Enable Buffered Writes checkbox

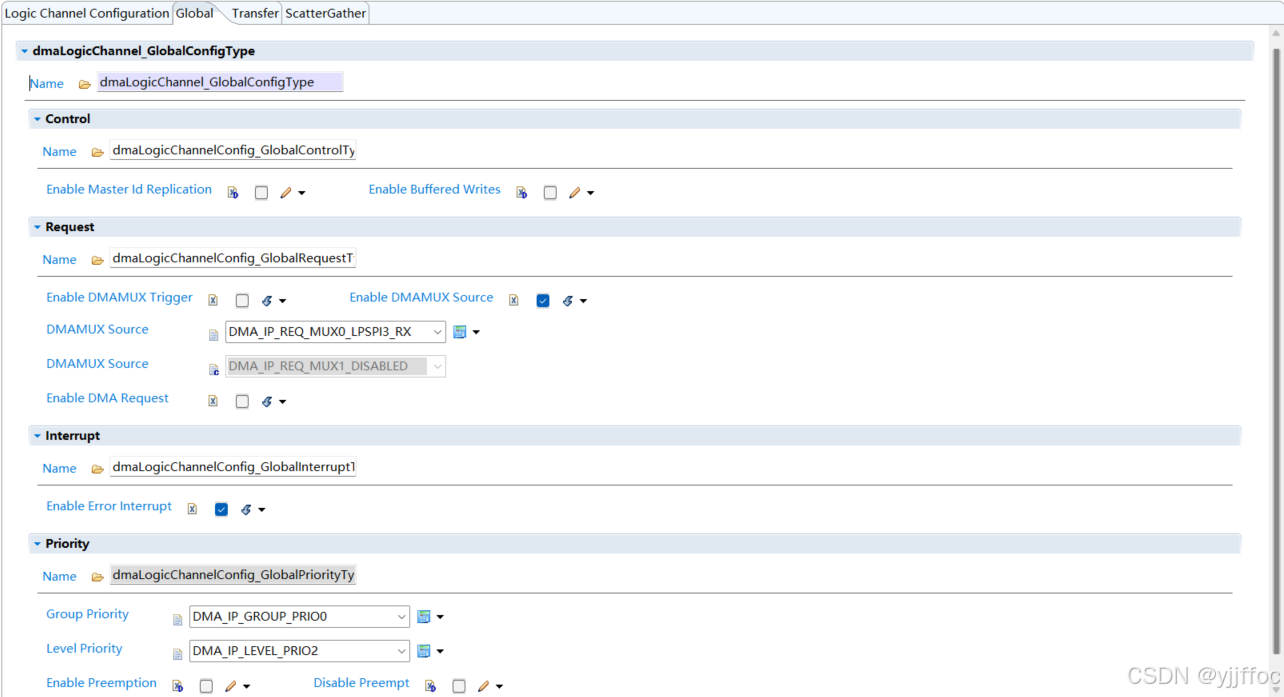pyautogui.click(x=550, y=193)
